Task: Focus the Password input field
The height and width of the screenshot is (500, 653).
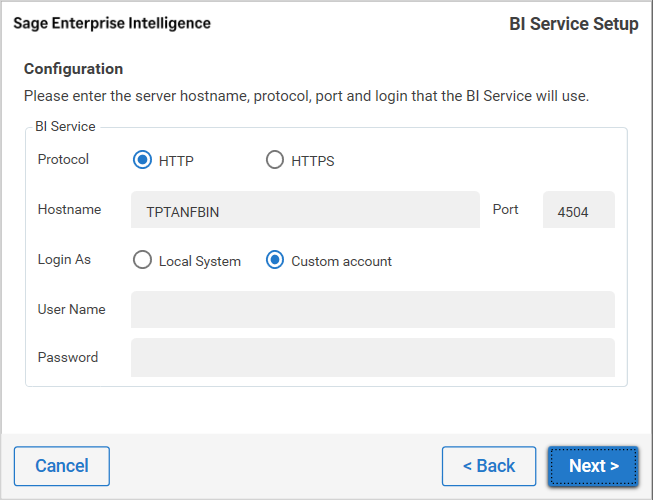Action: point(372,357)
